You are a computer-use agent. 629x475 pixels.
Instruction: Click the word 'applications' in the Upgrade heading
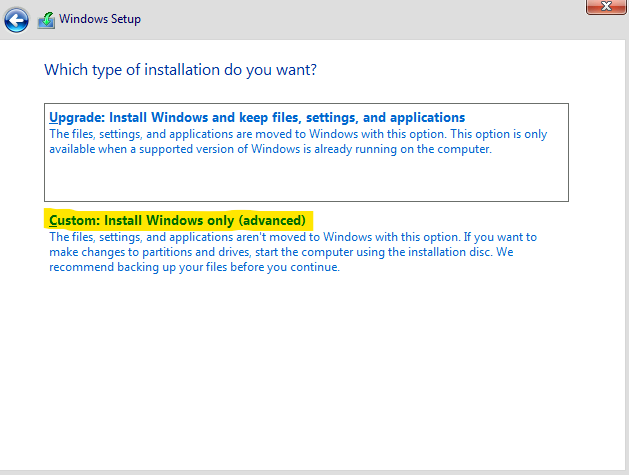pos(427,118)
